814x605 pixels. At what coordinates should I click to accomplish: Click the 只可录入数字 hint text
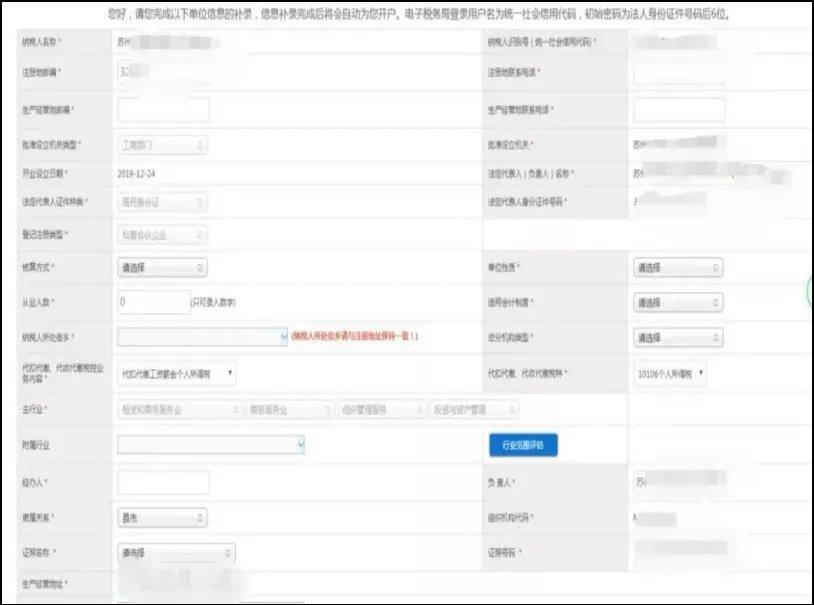coord(213,302)
